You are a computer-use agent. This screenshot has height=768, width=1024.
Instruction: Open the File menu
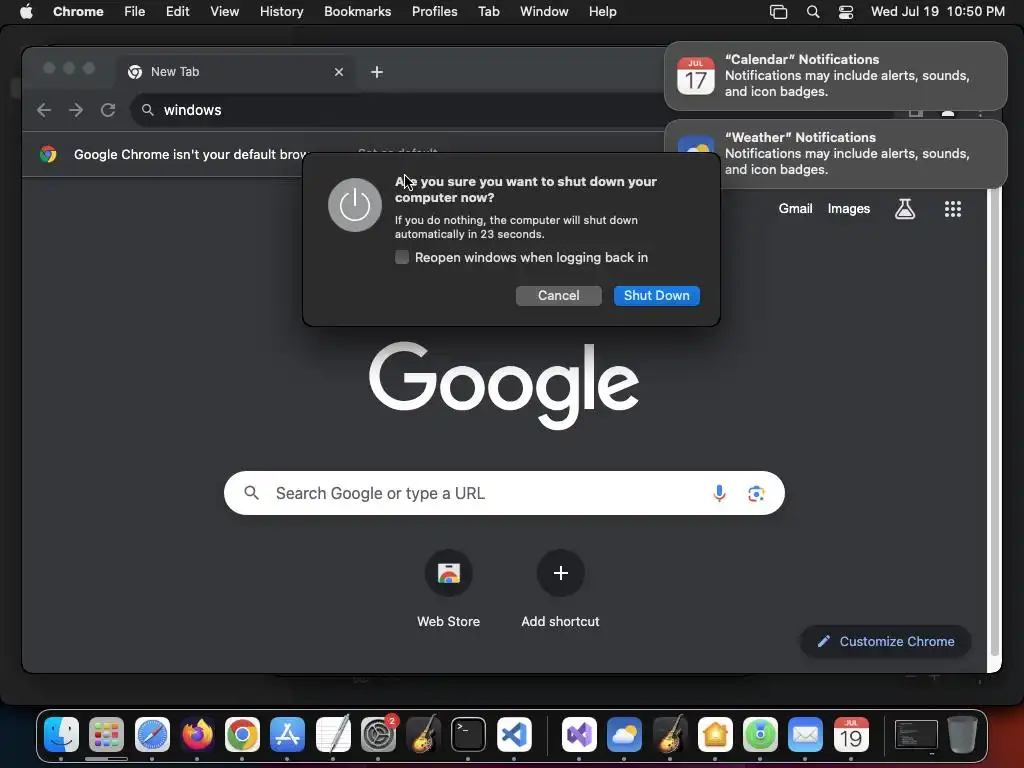tap(135, 12)
